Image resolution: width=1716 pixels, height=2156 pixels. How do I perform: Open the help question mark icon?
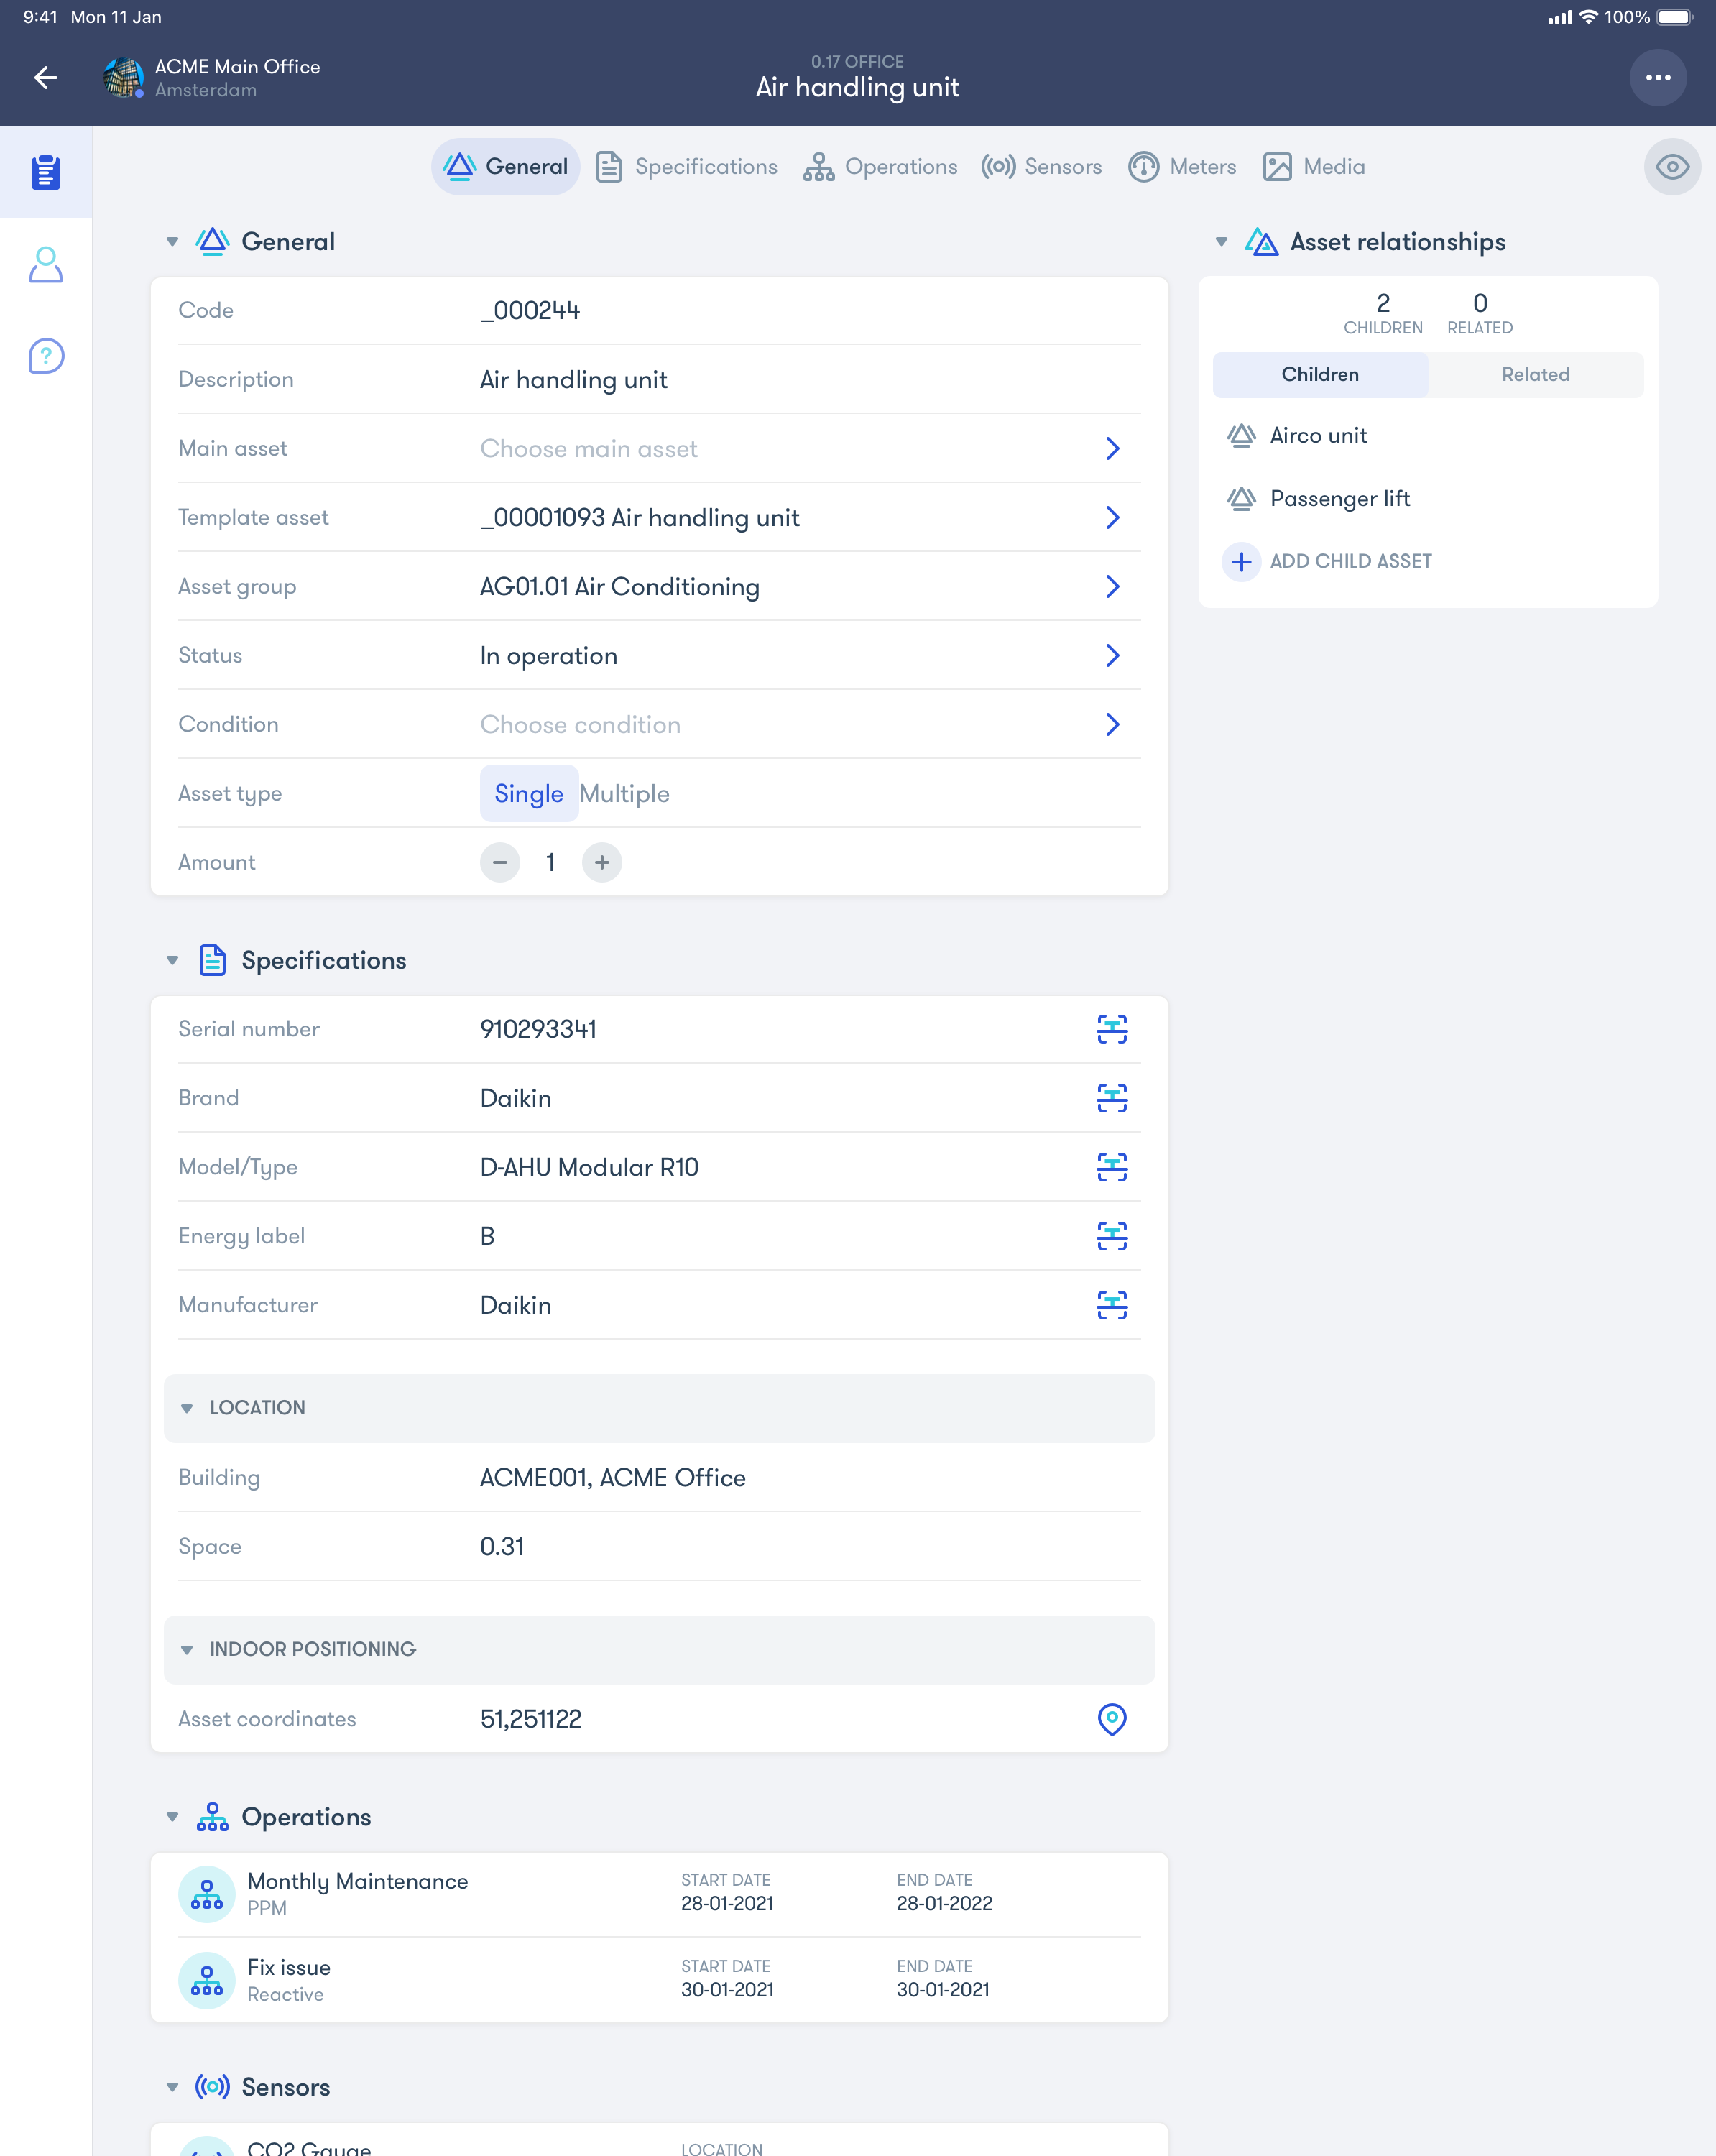pyautogui.click(x=46, y=356)
